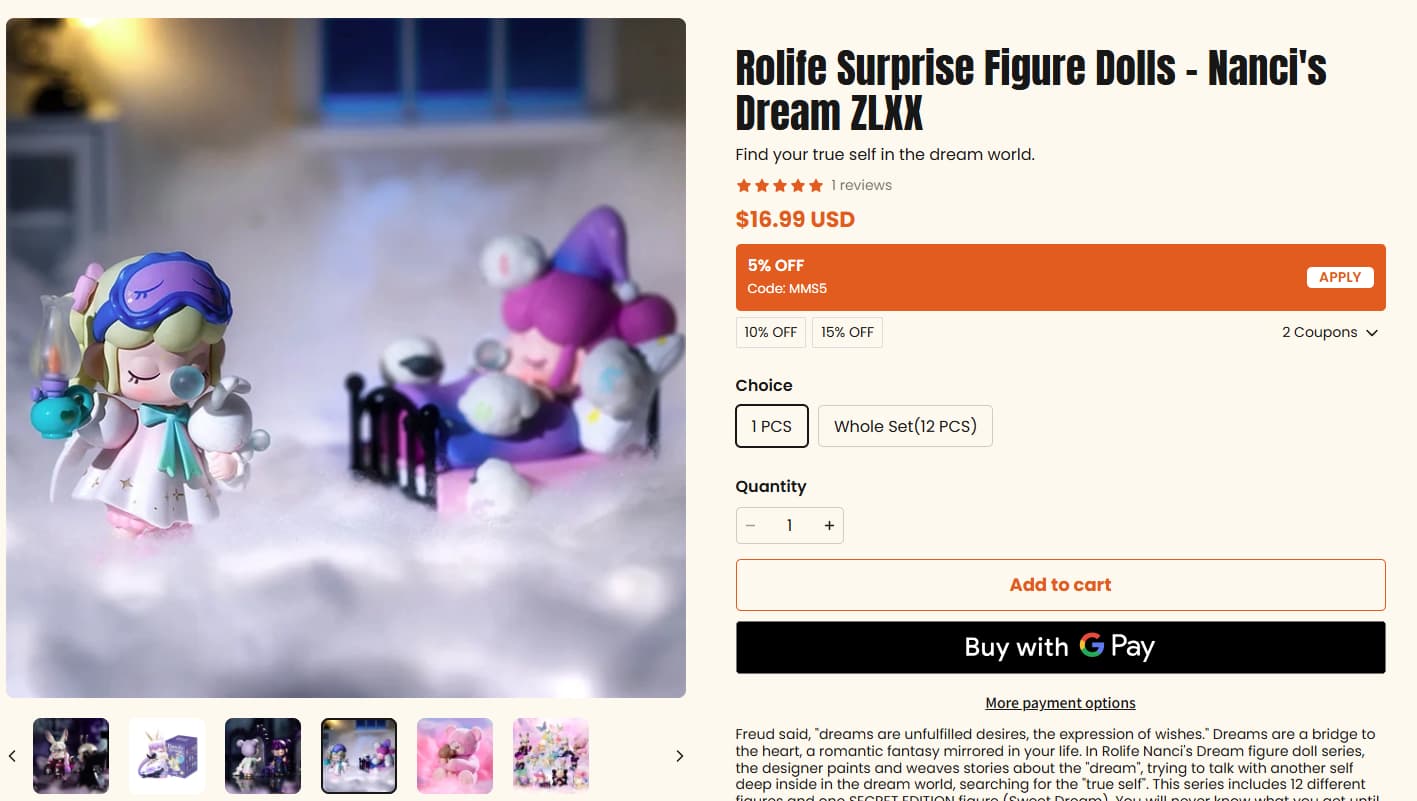Select the 15% OFF coupon tag
1417x801 pixels.
click(x=847, y=332)
